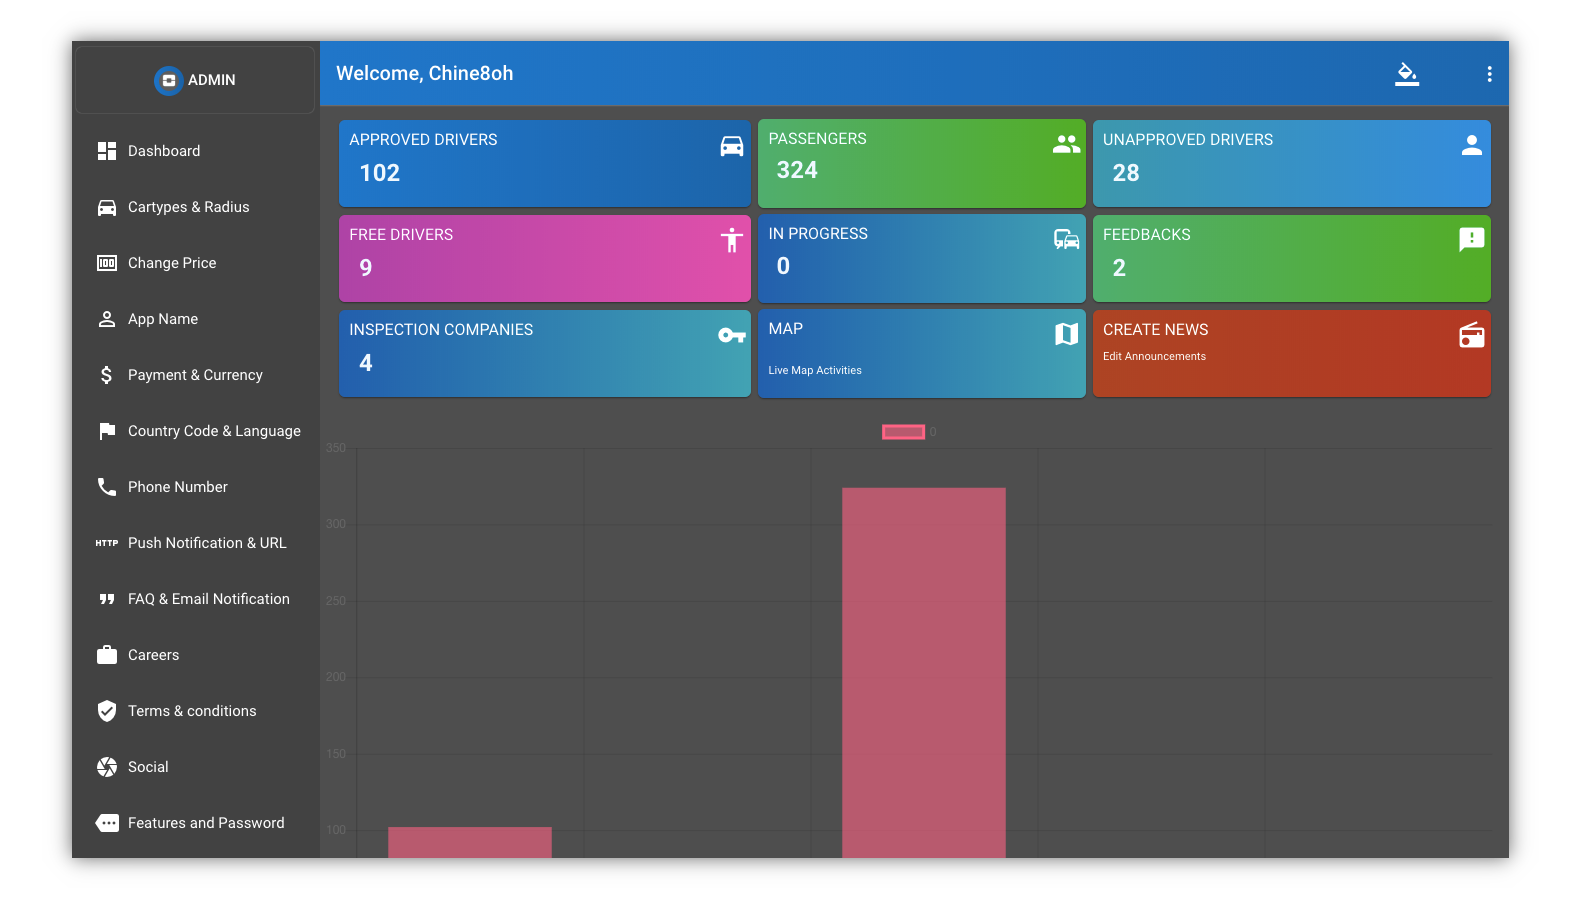Screen dimensions: 1581x899
Task: Click the radio icon on Create News
Action: [1471, 336]
